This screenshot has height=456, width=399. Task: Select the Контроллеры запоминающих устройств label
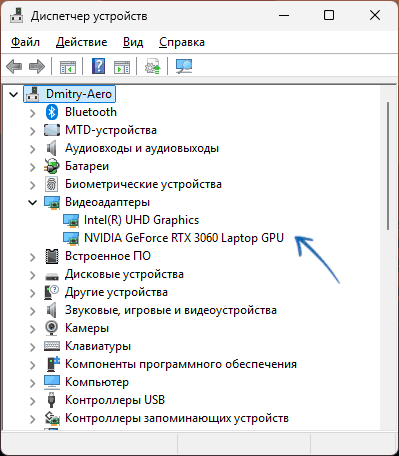pos(177,418)
